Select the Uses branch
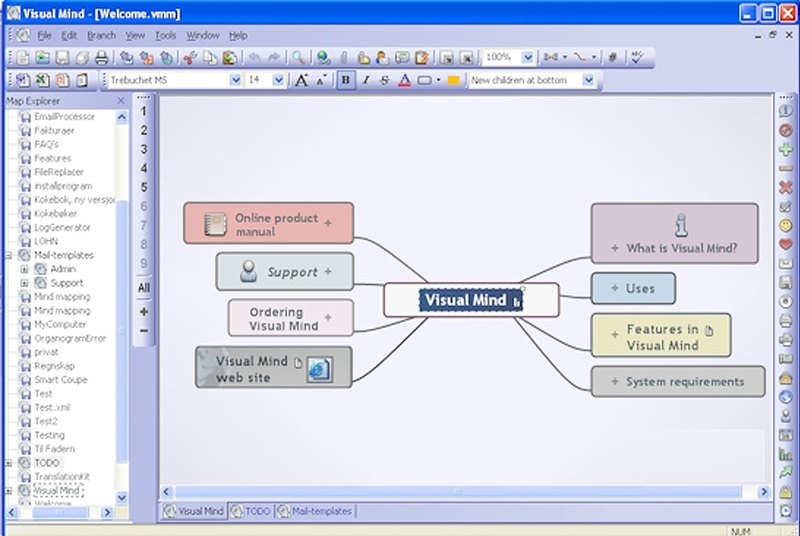The width and height of the screenshot is (800, 536). tap(633, 289)
